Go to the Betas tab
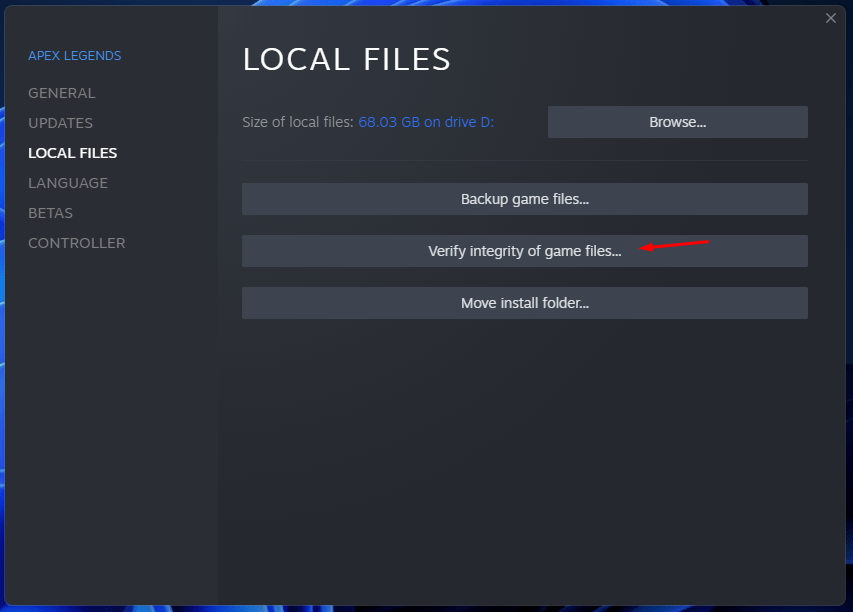This screenshot has height=612, width=853. coord(50,213)
